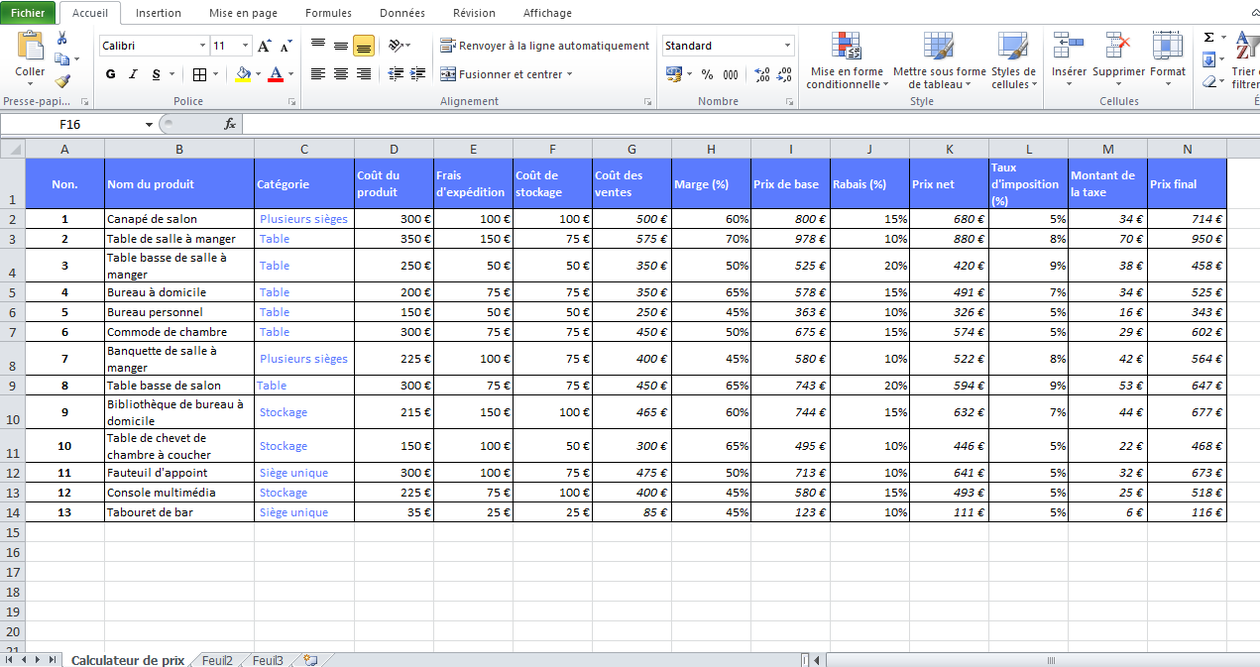Open the Fichier tab
This screenshot has height=667, width=1260.
(28, 13)
